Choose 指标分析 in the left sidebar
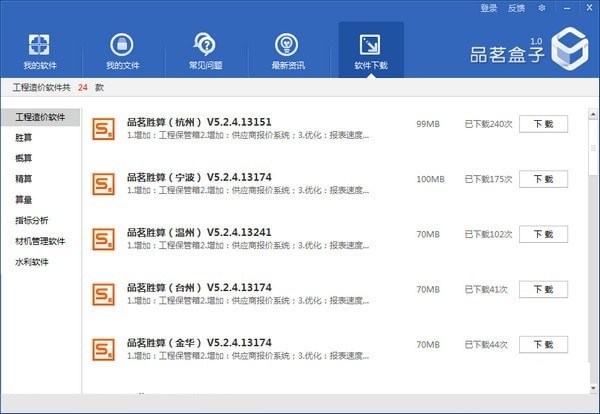The width and height of the screenshot is (600, 414). pyautogui.click(x=31, y=220)
